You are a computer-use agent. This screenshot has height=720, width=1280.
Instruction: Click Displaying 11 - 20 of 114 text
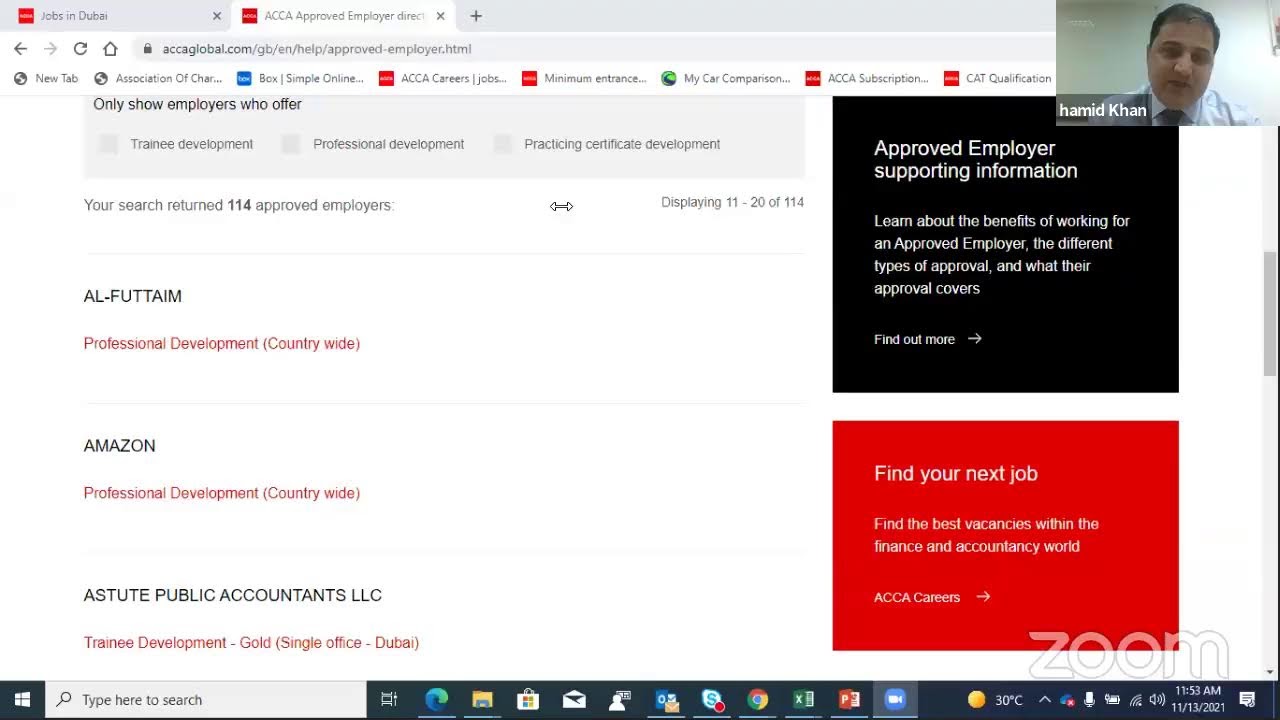(x=732, y=202)
